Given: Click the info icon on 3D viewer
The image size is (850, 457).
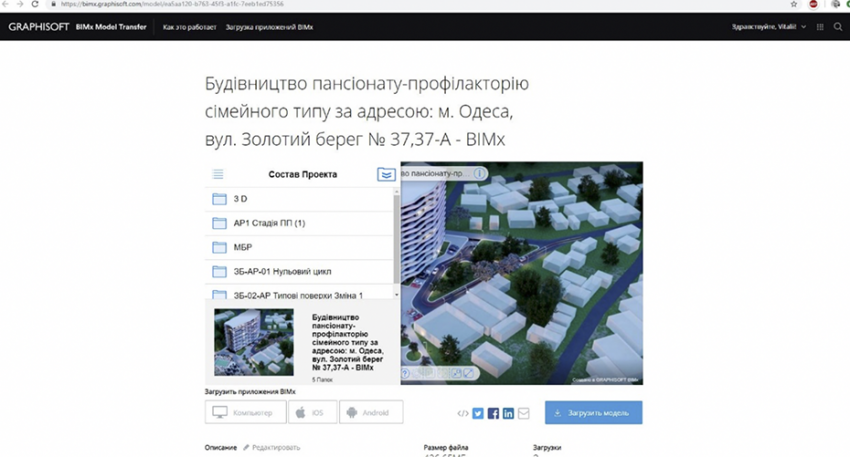Looking at the screenshot, I should [479, 173].
